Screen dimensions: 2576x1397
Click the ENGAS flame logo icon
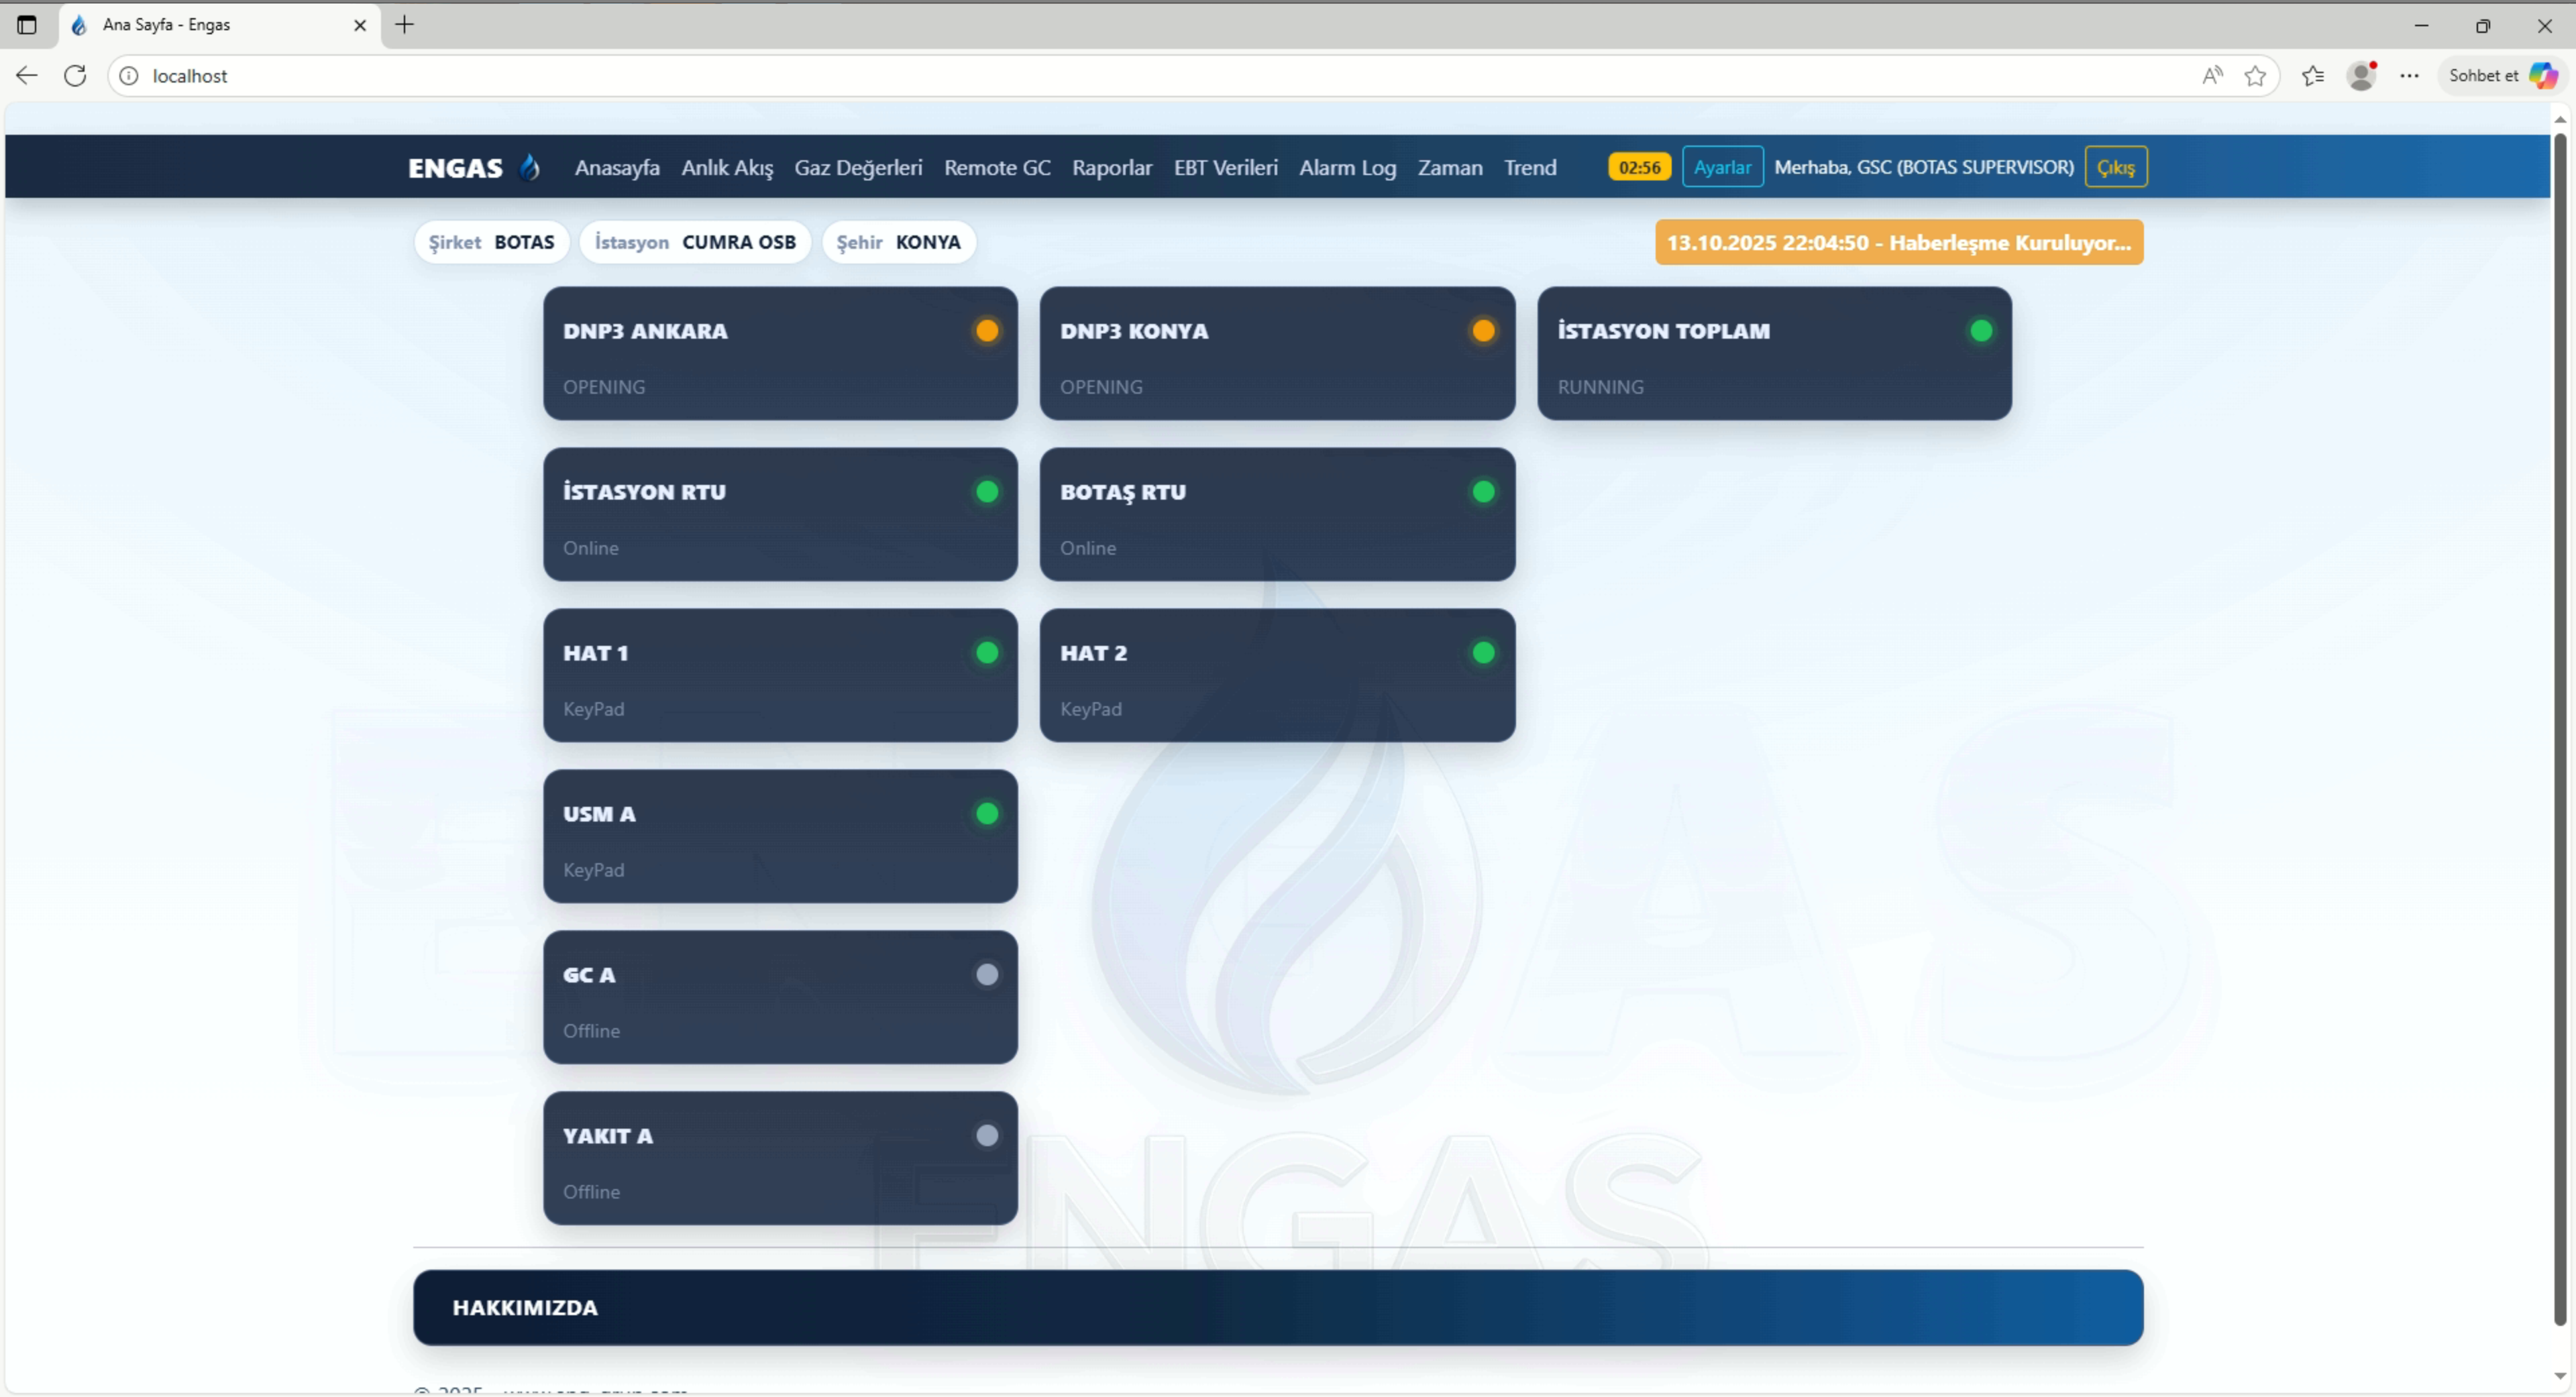coord(530,167)
